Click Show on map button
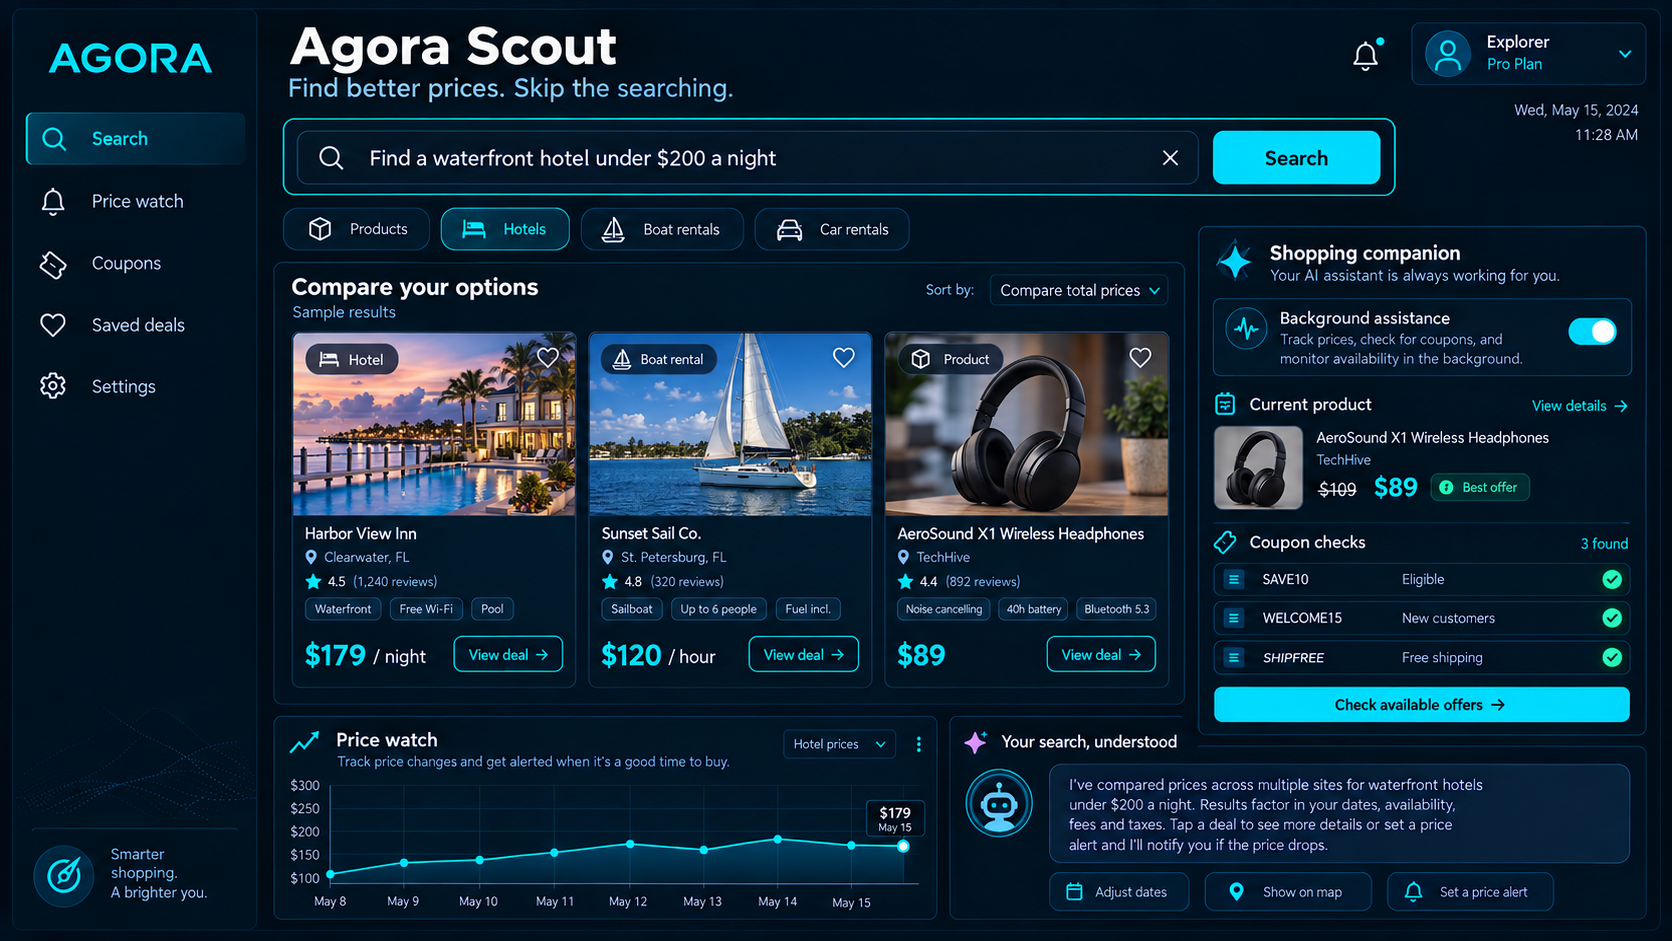 (x=1288, y=892)
